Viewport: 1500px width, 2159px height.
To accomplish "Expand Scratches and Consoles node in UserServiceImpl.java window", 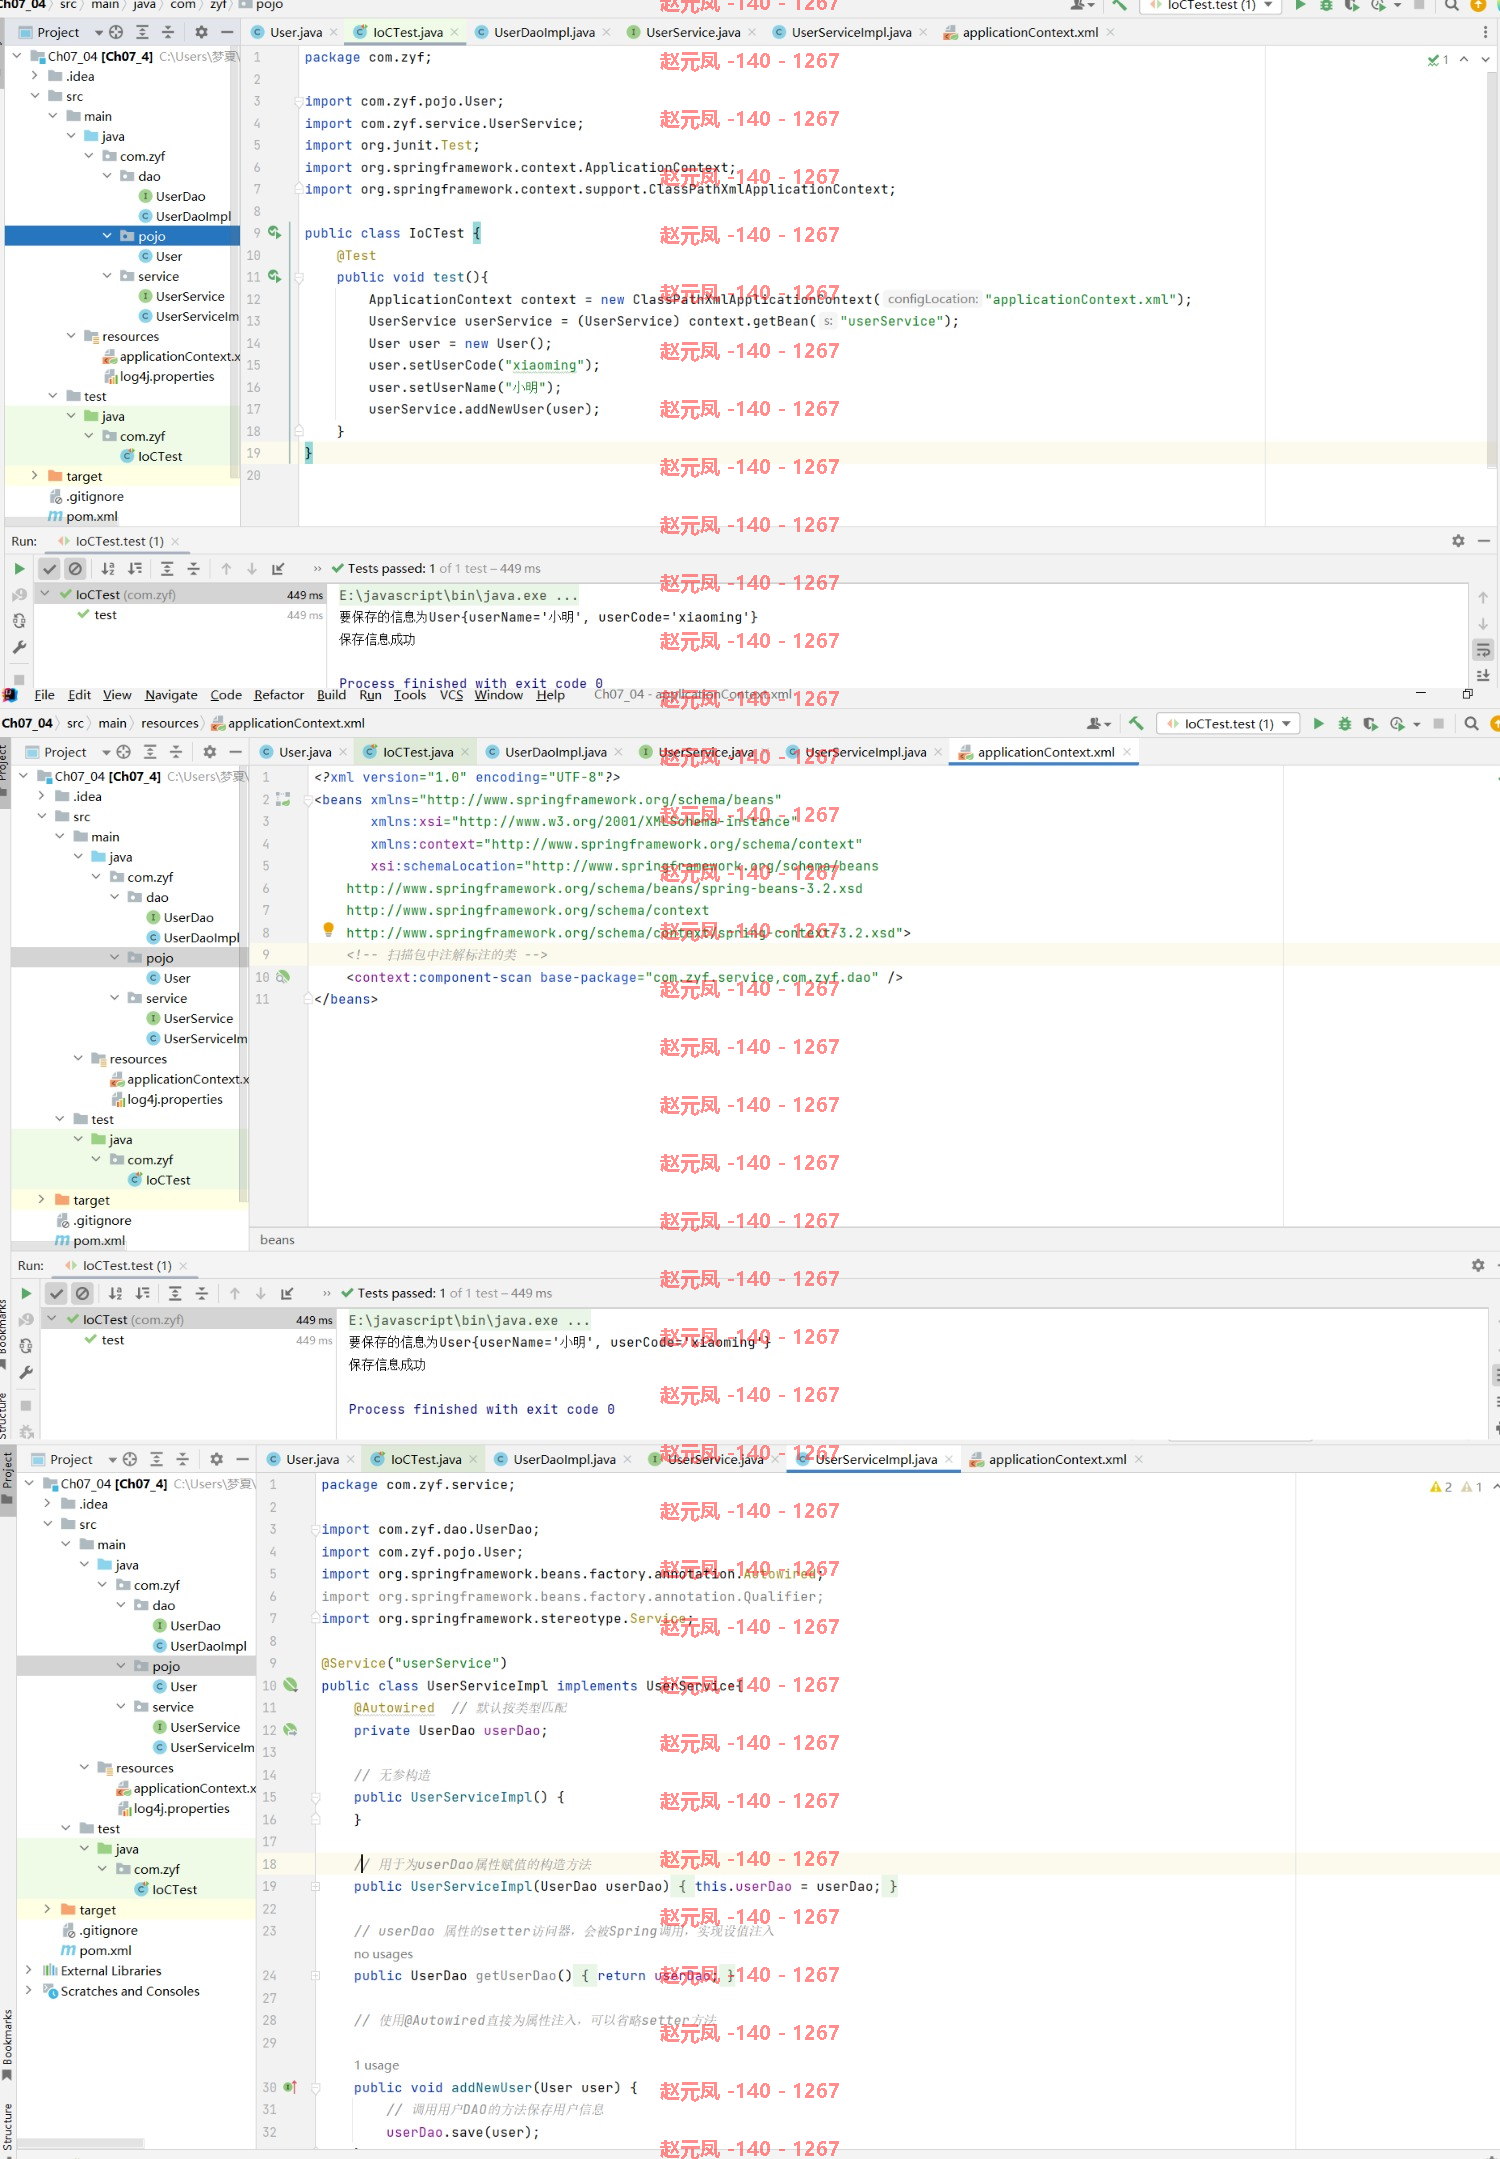I will point(28,1990).
